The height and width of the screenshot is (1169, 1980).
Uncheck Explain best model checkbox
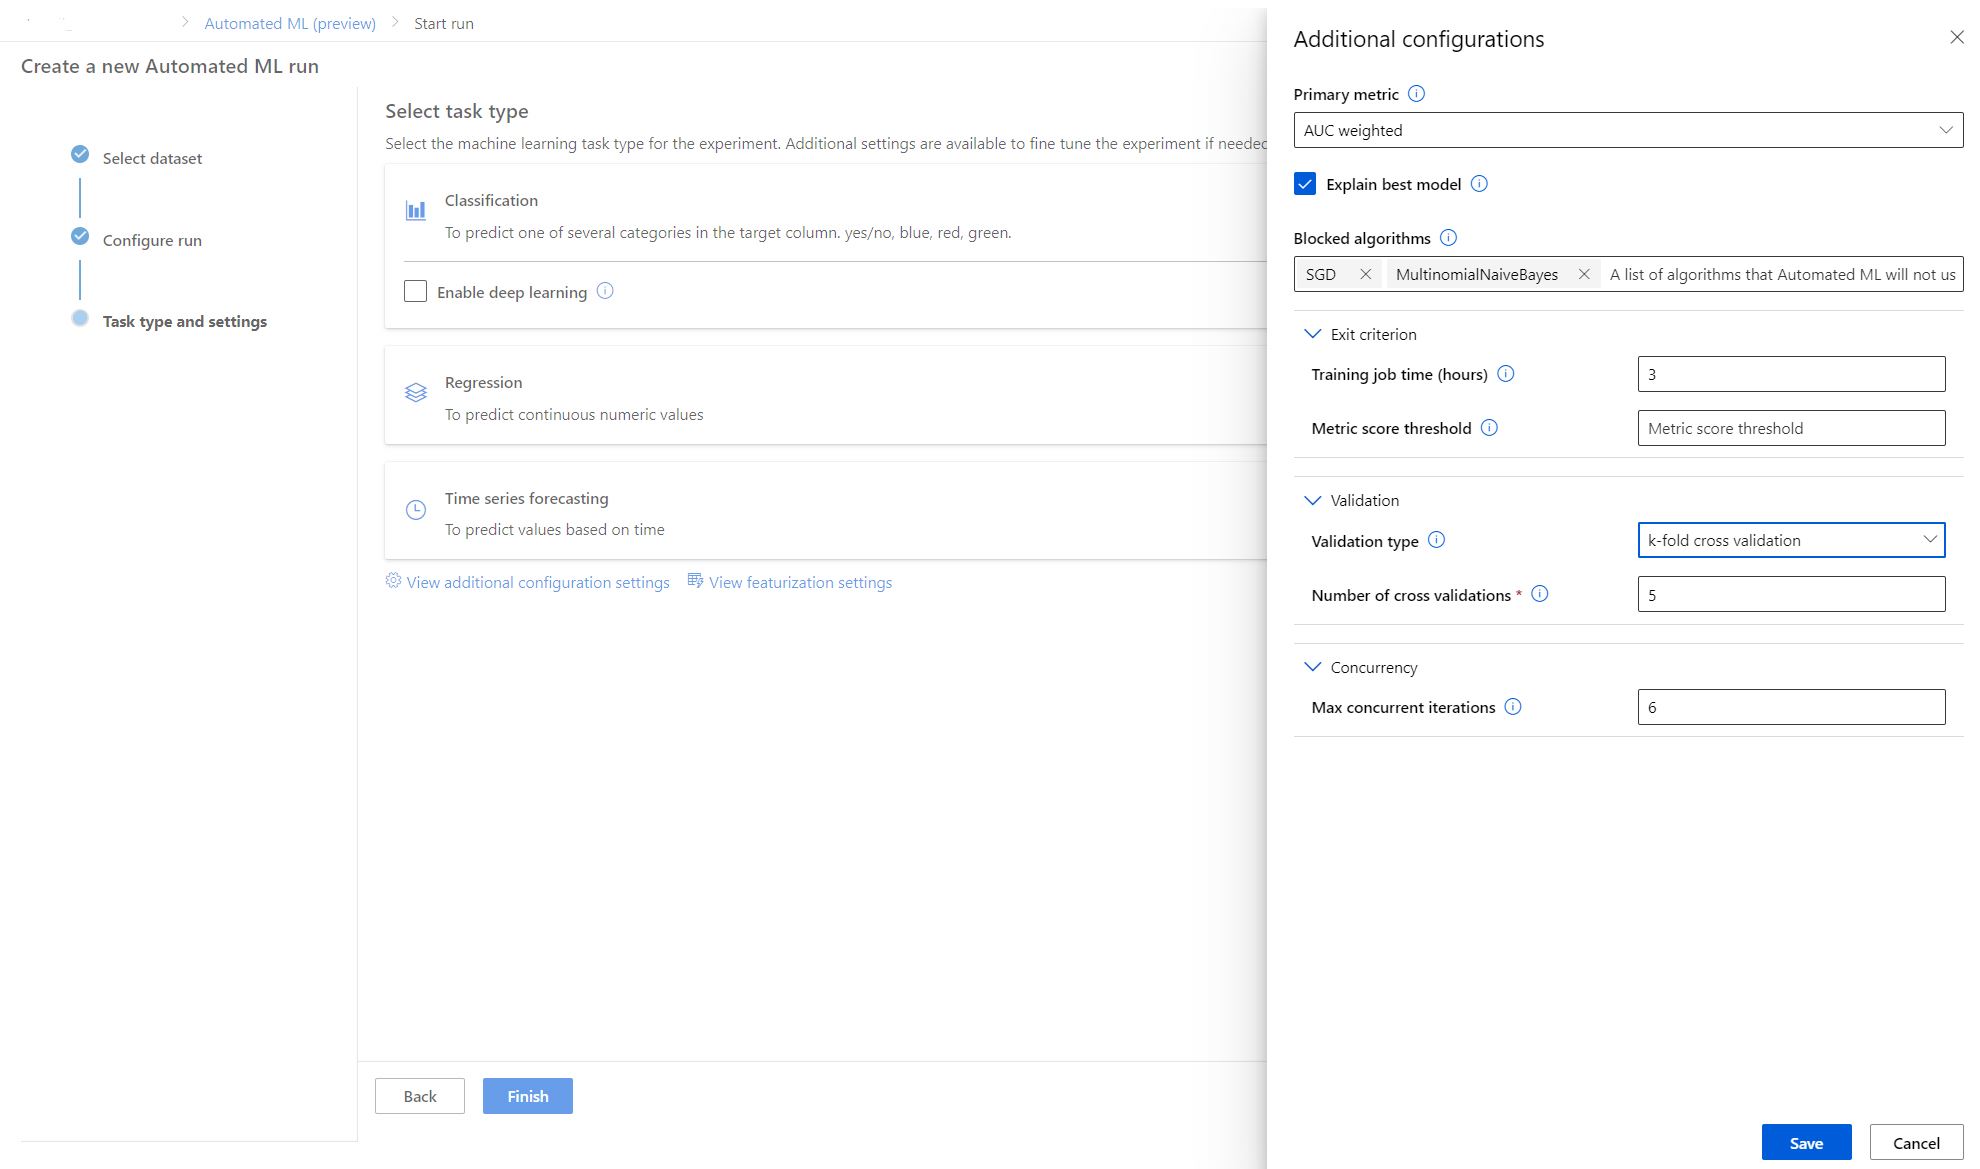click(x=1304, y=184)
